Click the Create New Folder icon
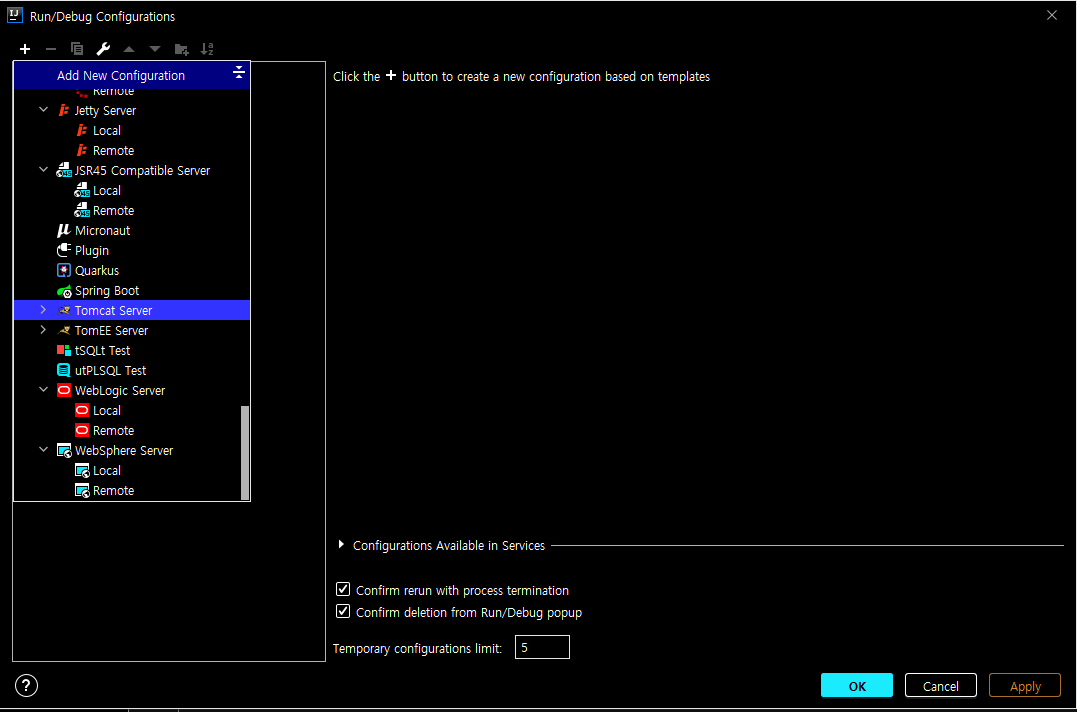1077x712 pixels. point(181,49)
